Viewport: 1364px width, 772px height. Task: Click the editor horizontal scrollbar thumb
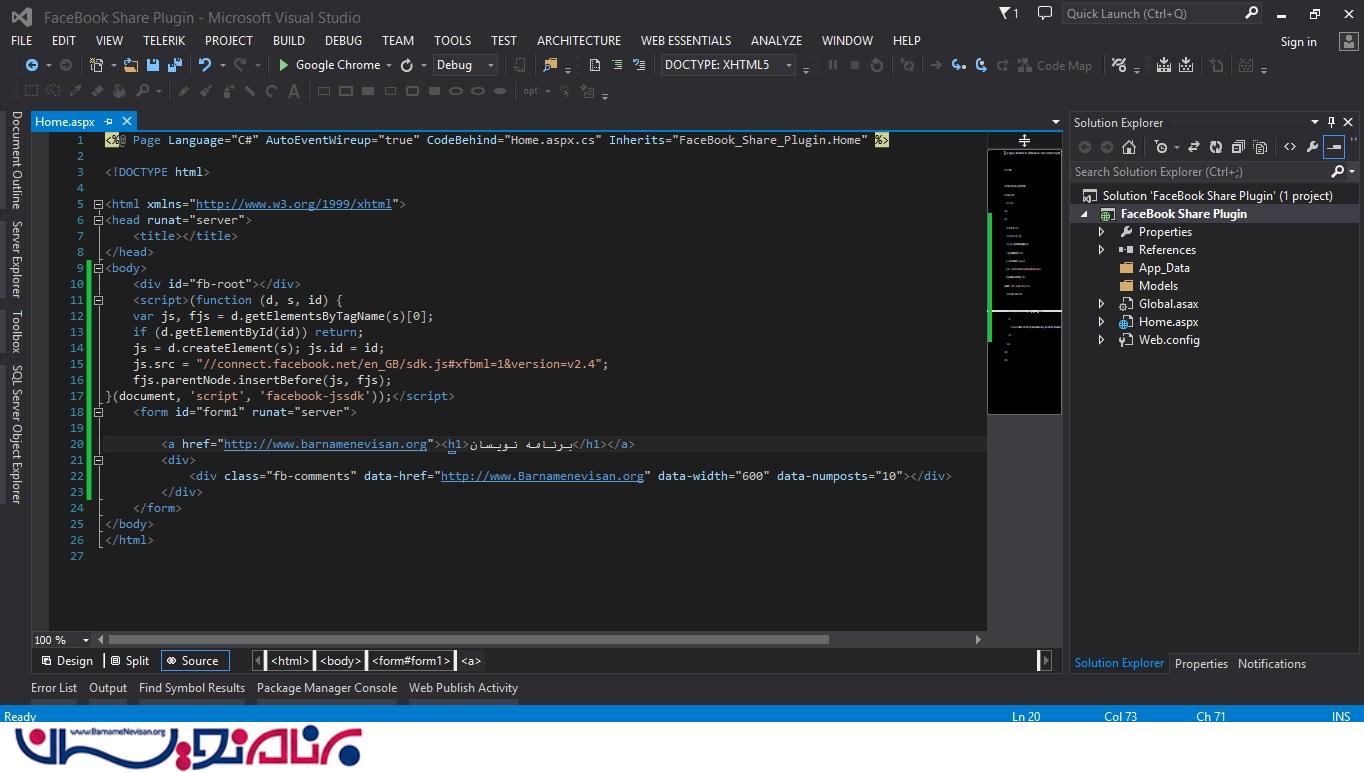pyautogui.click(x=468, y=640)
